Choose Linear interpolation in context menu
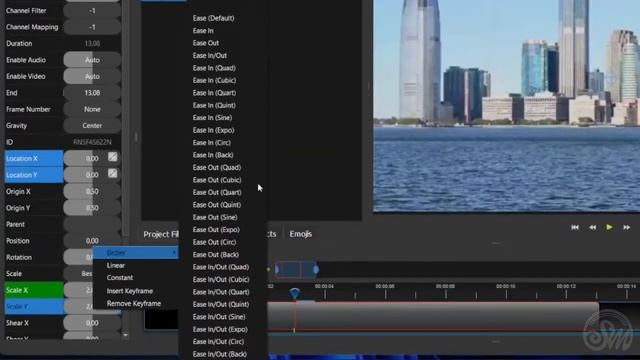 click(x=116, y=265)
